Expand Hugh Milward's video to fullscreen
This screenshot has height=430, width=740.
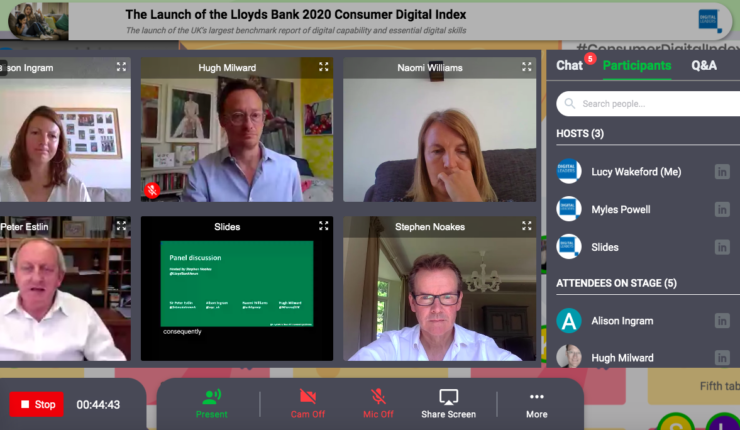323,67
